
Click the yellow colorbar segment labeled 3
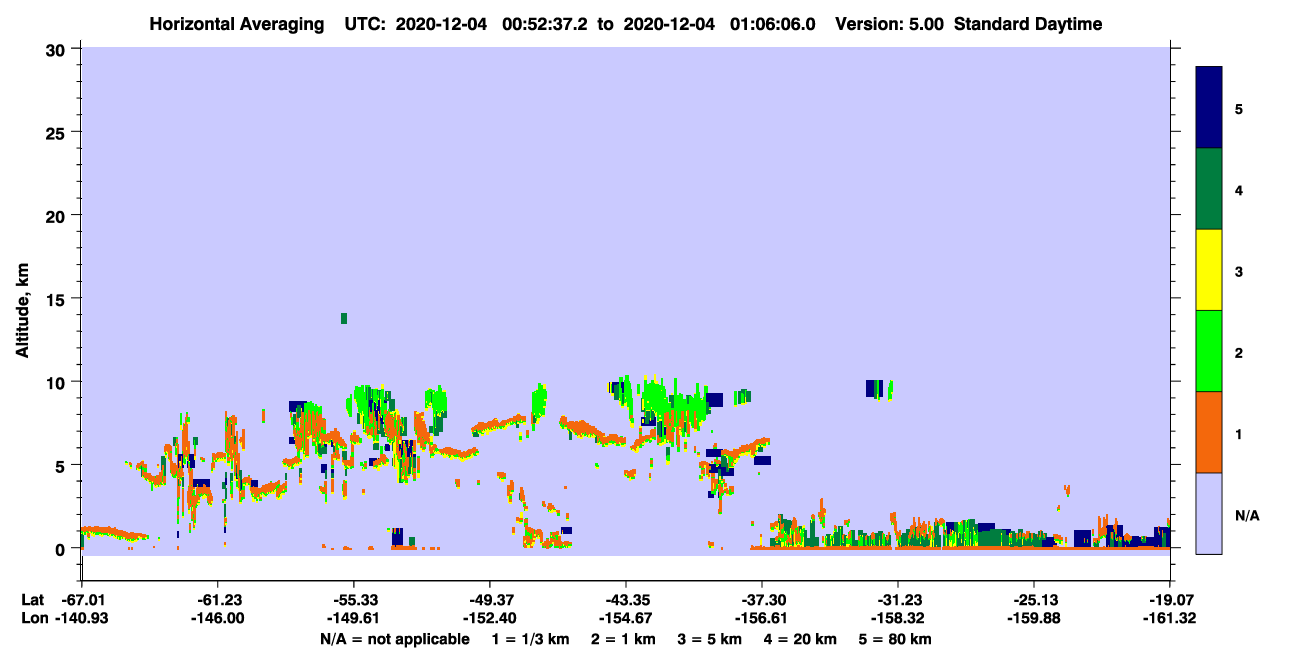coord(1209,270)
